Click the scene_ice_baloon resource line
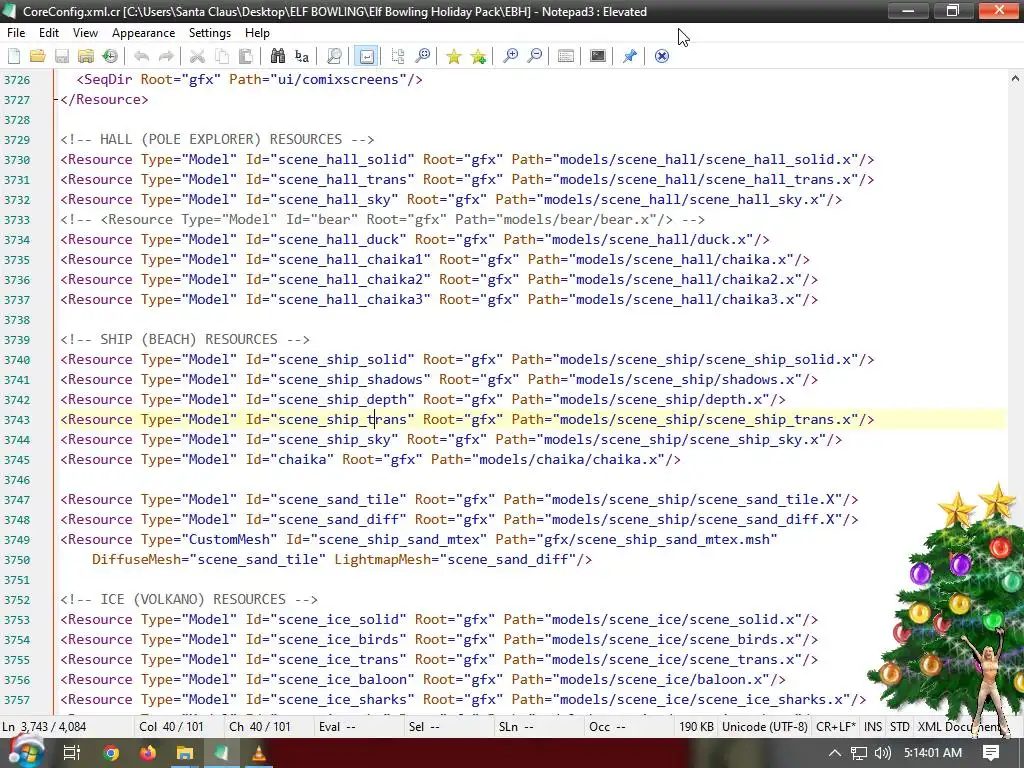Image resolution: width=1024 pixels, height=768 pixels. (423, 679)
